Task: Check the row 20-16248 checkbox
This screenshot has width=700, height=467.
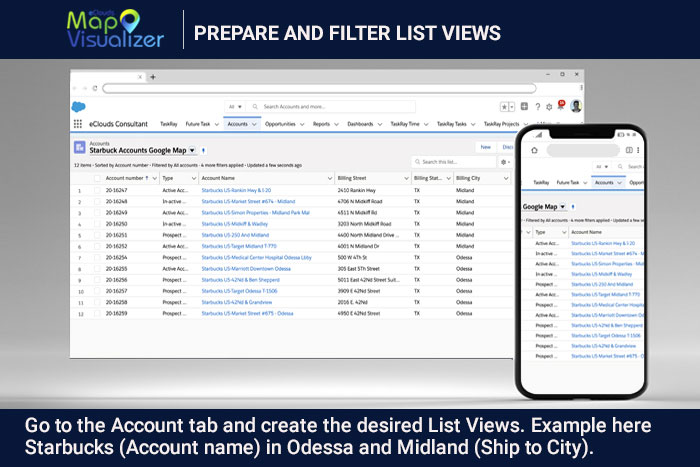Action: (97, 201)
